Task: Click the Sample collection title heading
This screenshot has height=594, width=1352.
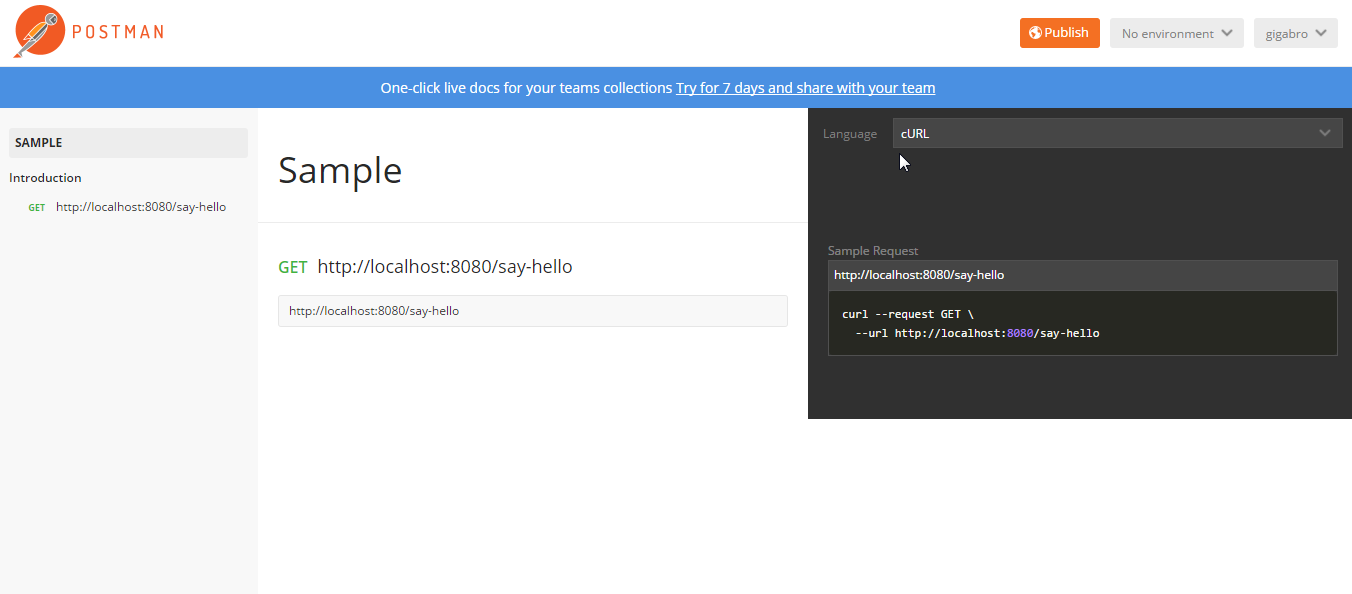Action: point(340,171)
